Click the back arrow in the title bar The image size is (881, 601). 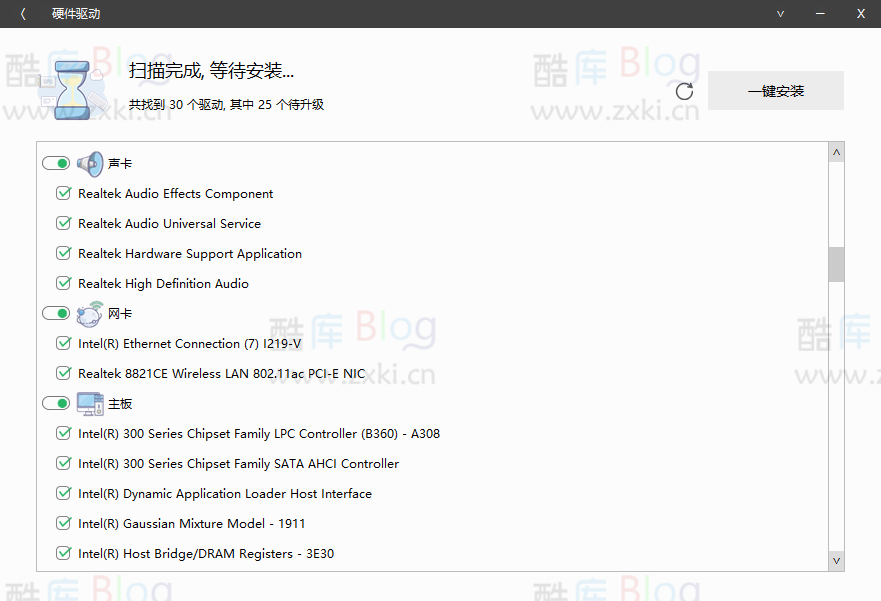click(x=21, y=13)
